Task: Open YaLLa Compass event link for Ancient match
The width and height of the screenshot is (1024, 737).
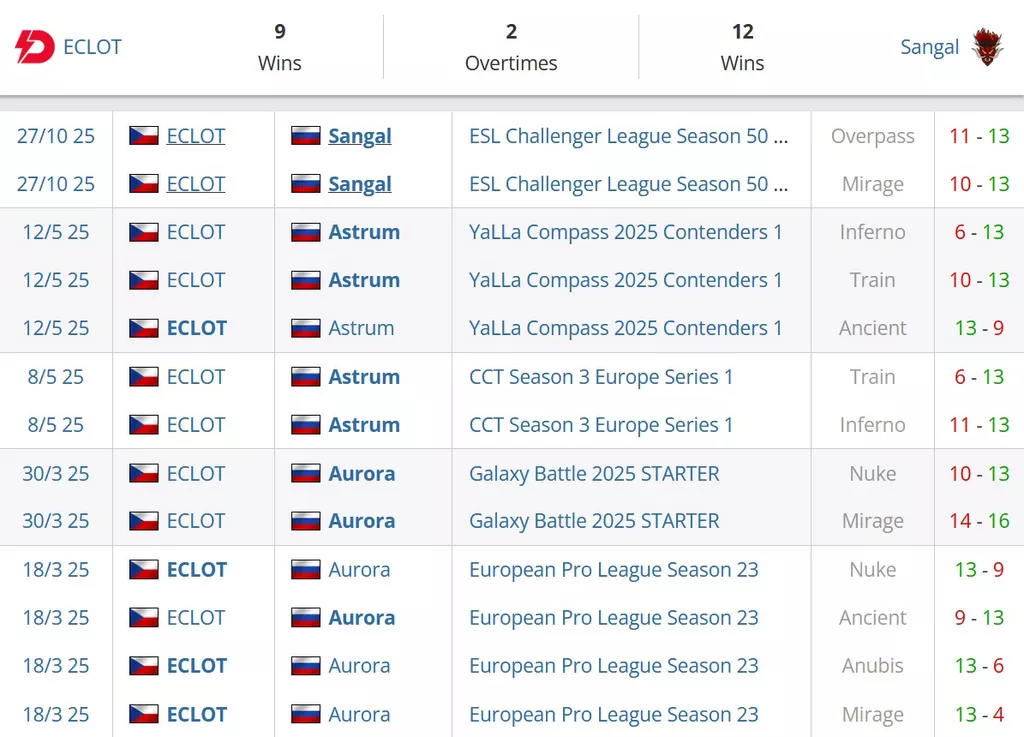Action: pyautogui.click(x=625, y=328)
